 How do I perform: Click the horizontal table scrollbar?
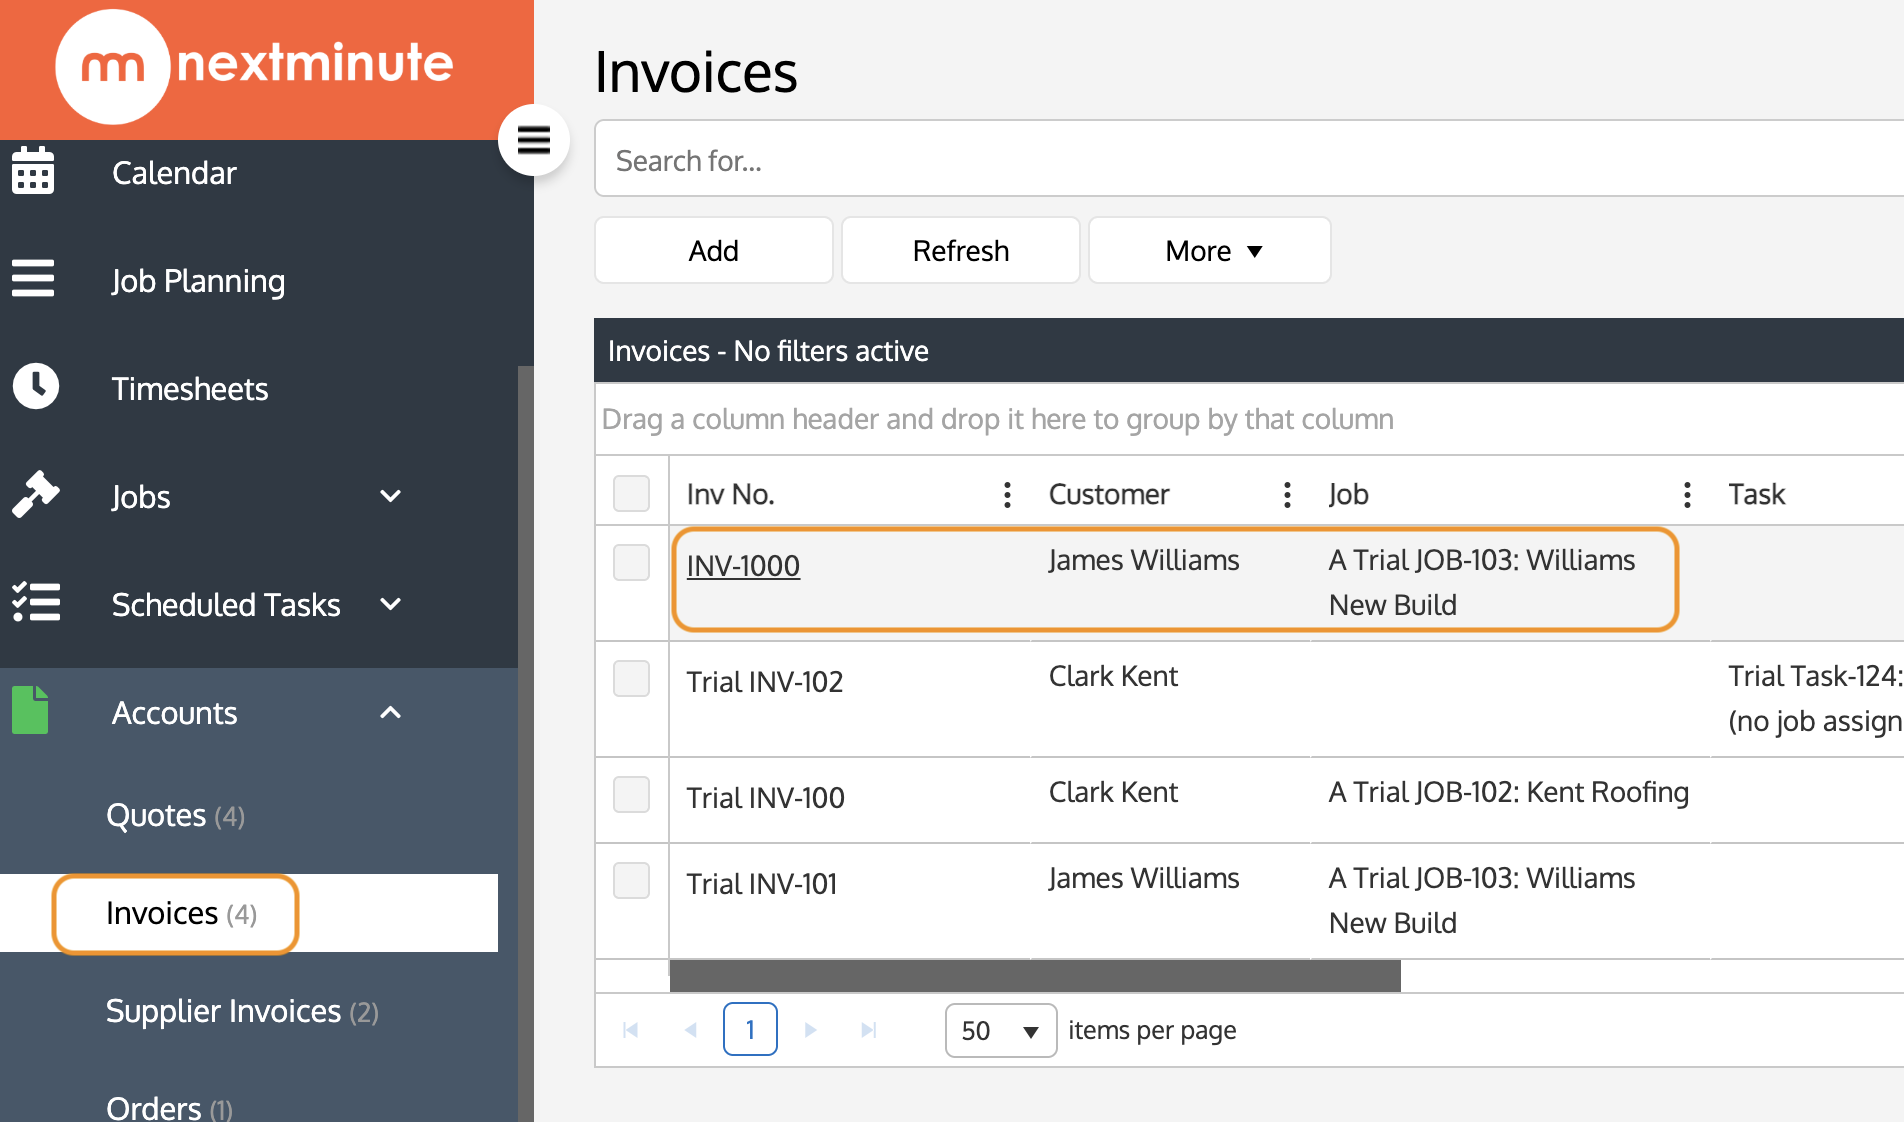coord(1035,976)
